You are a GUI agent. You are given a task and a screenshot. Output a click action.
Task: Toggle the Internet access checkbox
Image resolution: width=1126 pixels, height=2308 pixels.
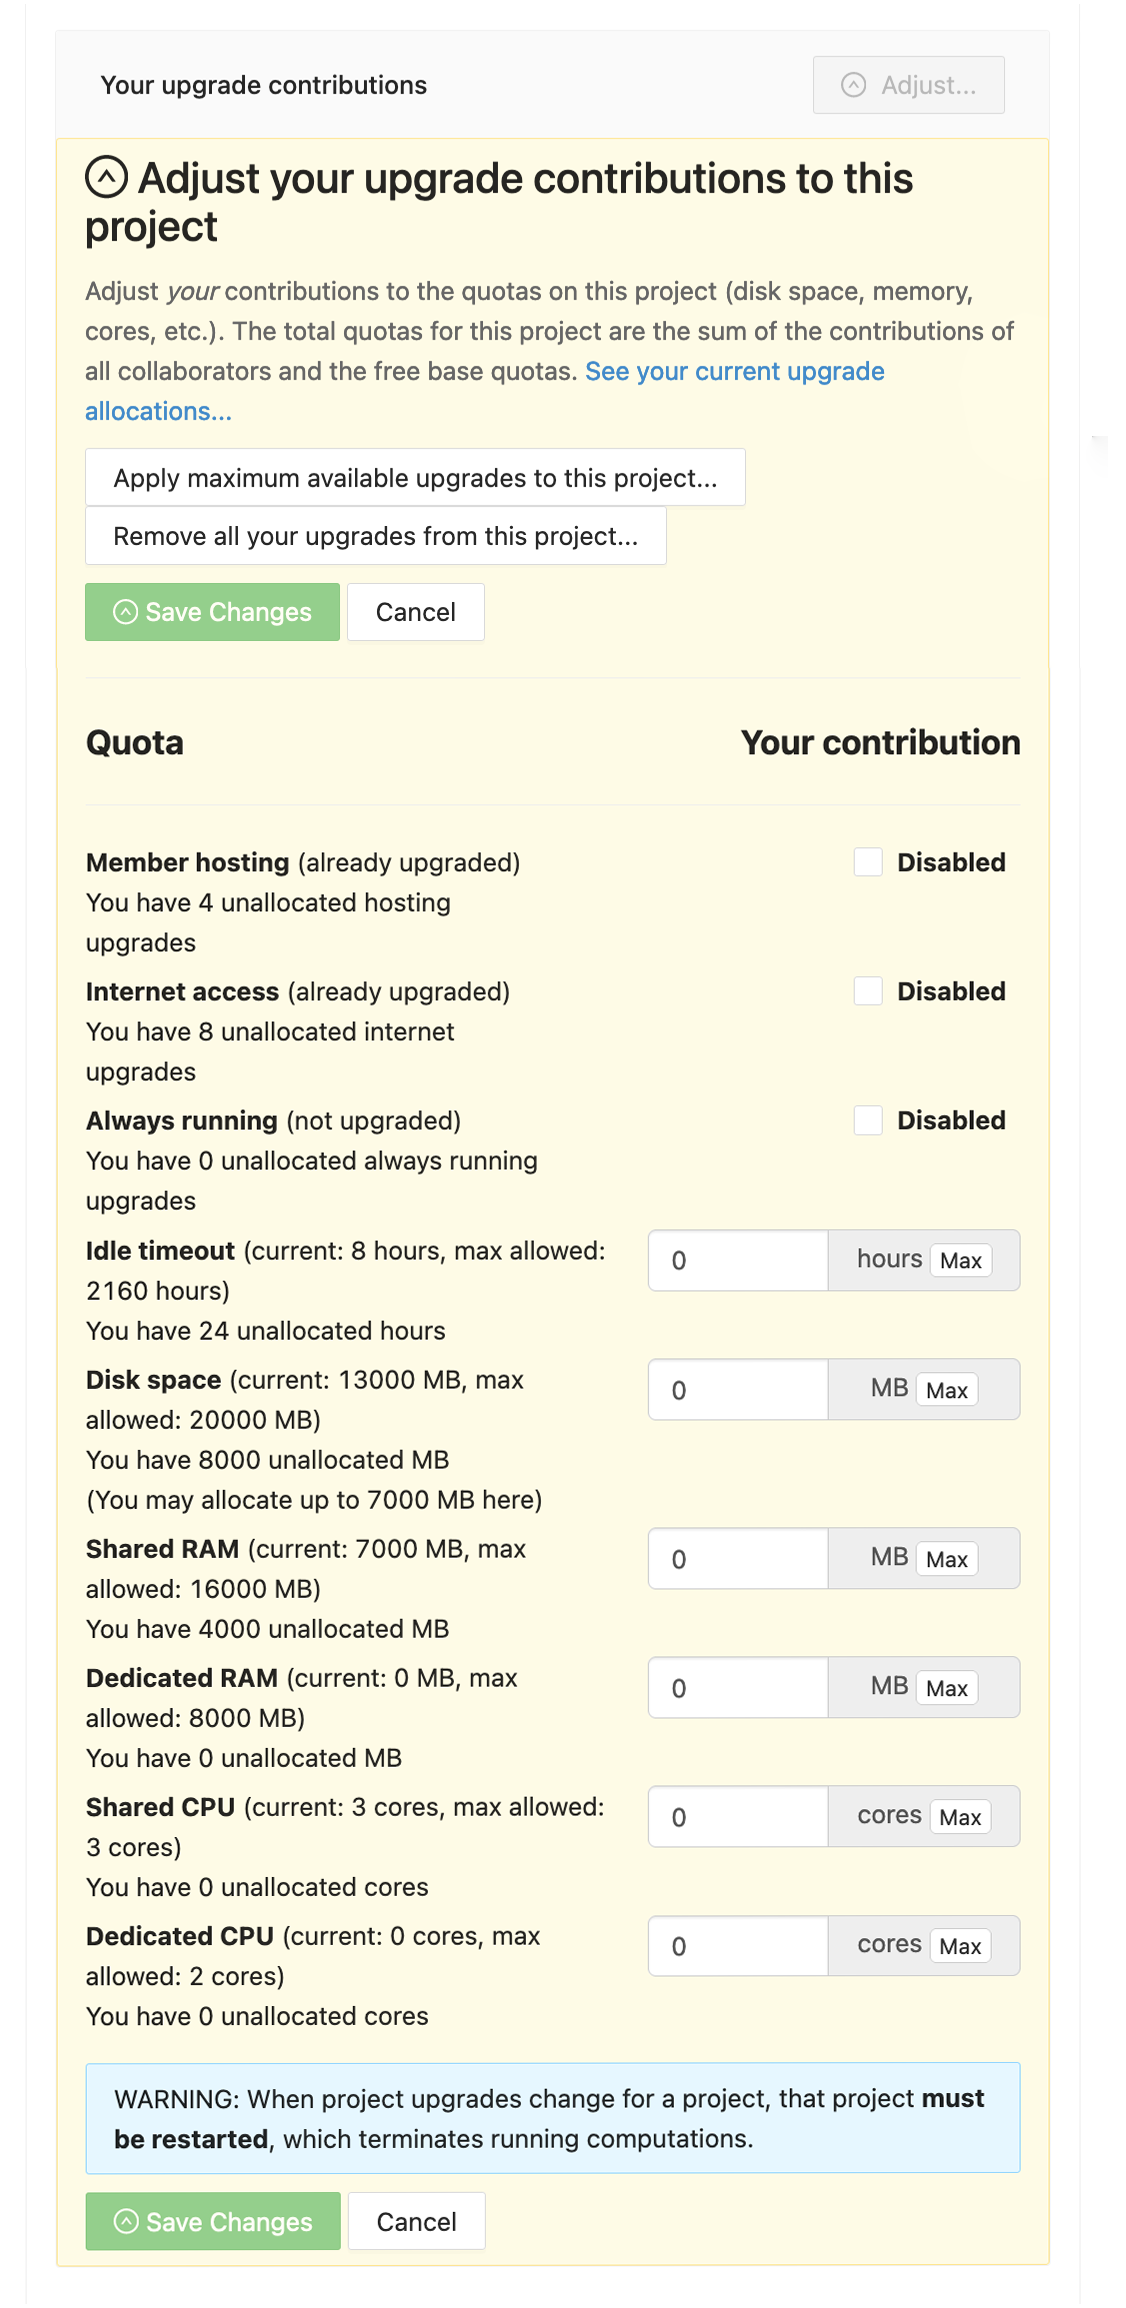(868, 991)
